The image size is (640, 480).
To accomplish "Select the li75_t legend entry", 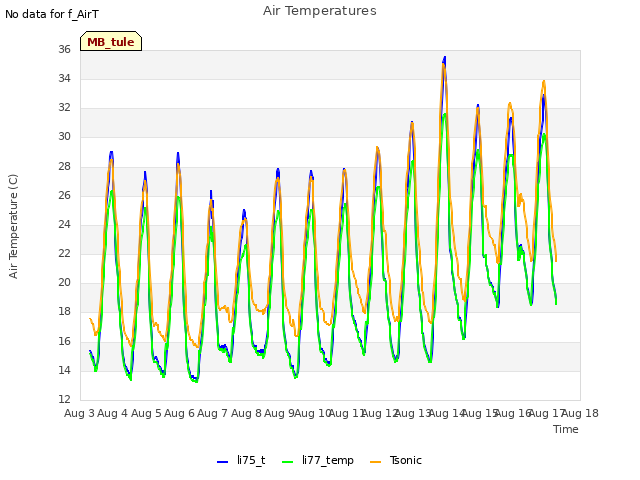I will [241, 460].
